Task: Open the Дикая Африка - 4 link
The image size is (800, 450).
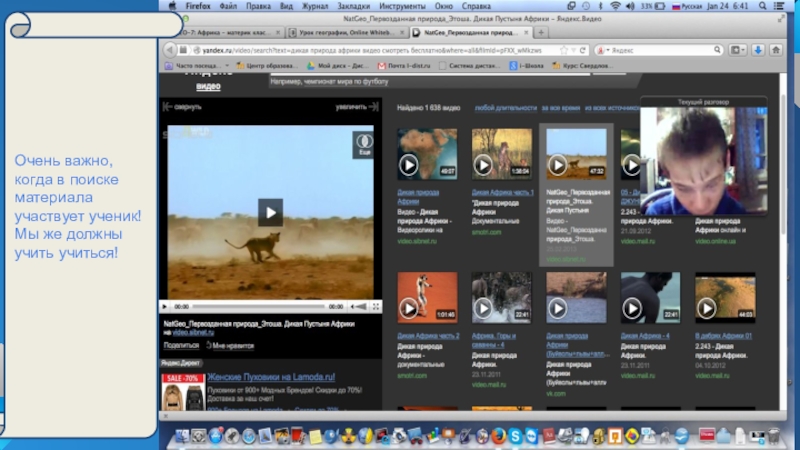Action: click(645, 336)
